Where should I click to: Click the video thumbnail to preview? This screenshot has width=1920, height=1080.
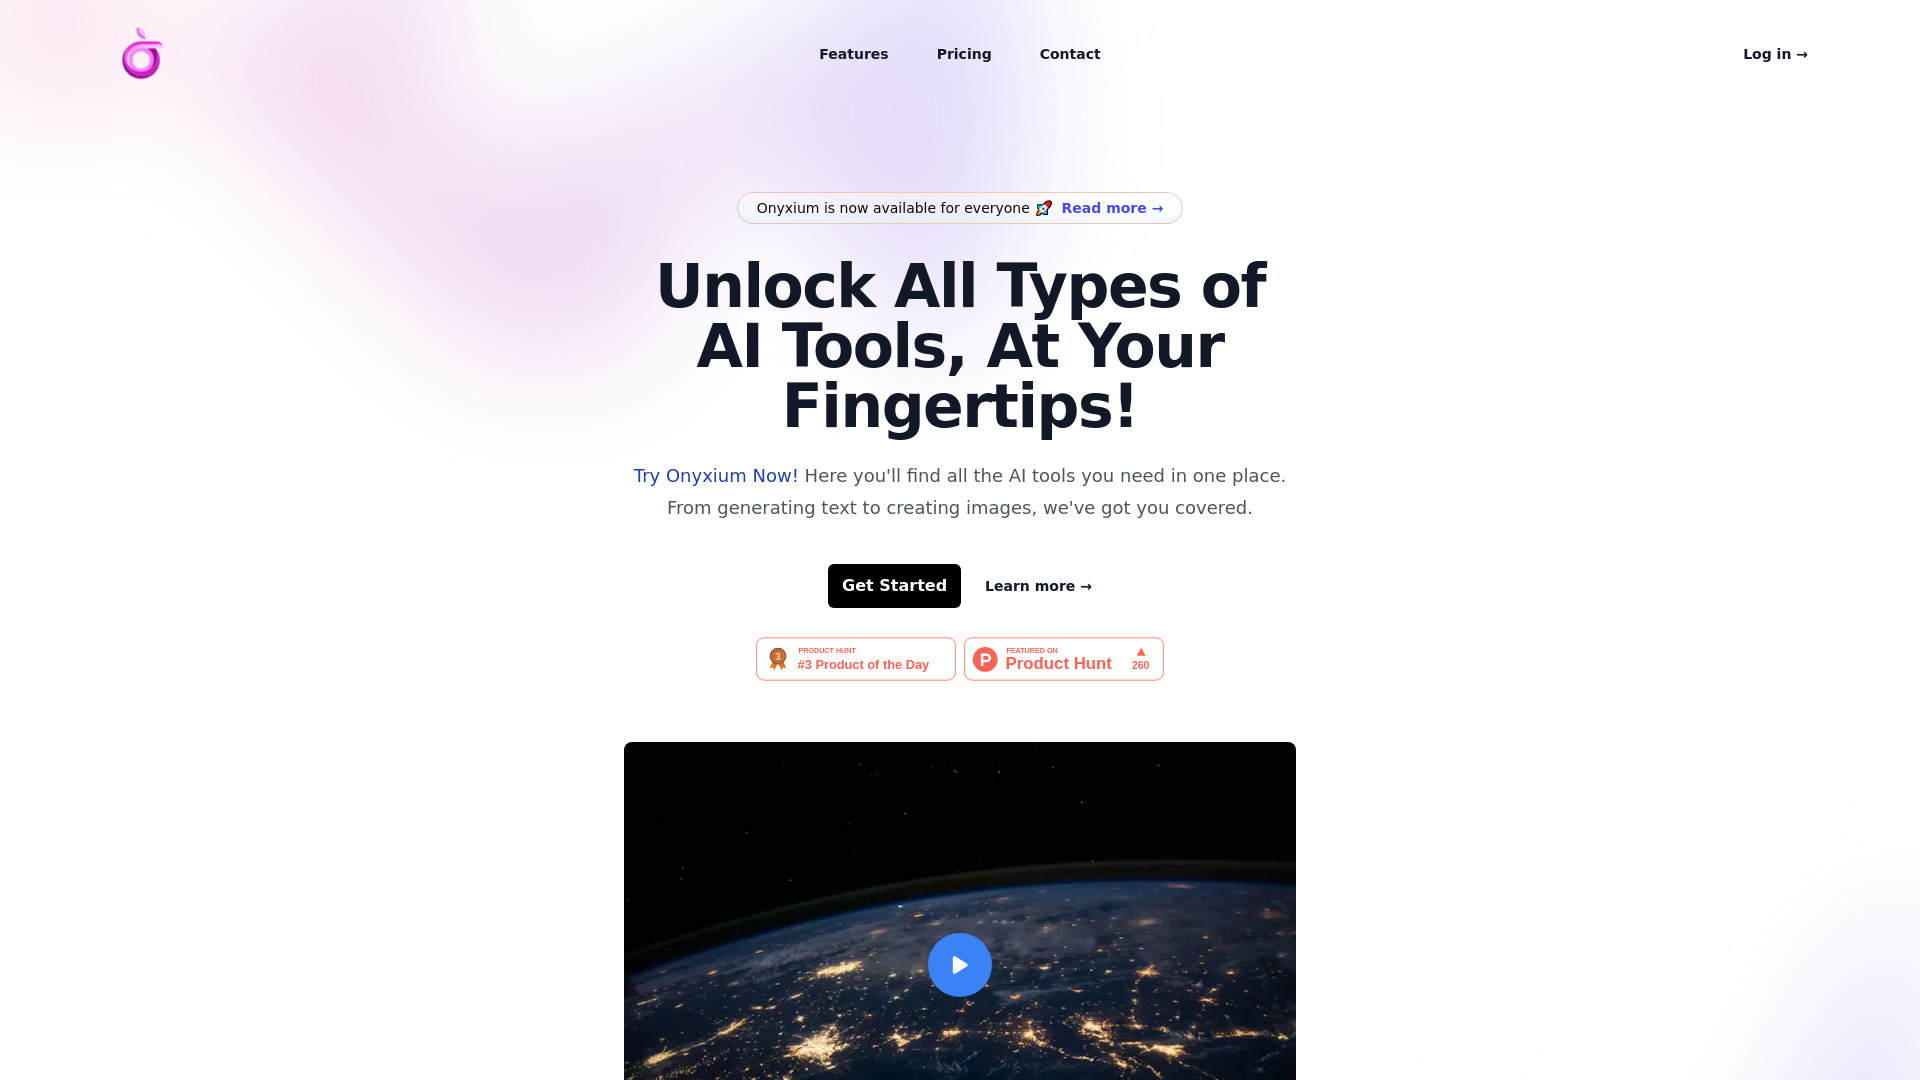pos(959,964)
